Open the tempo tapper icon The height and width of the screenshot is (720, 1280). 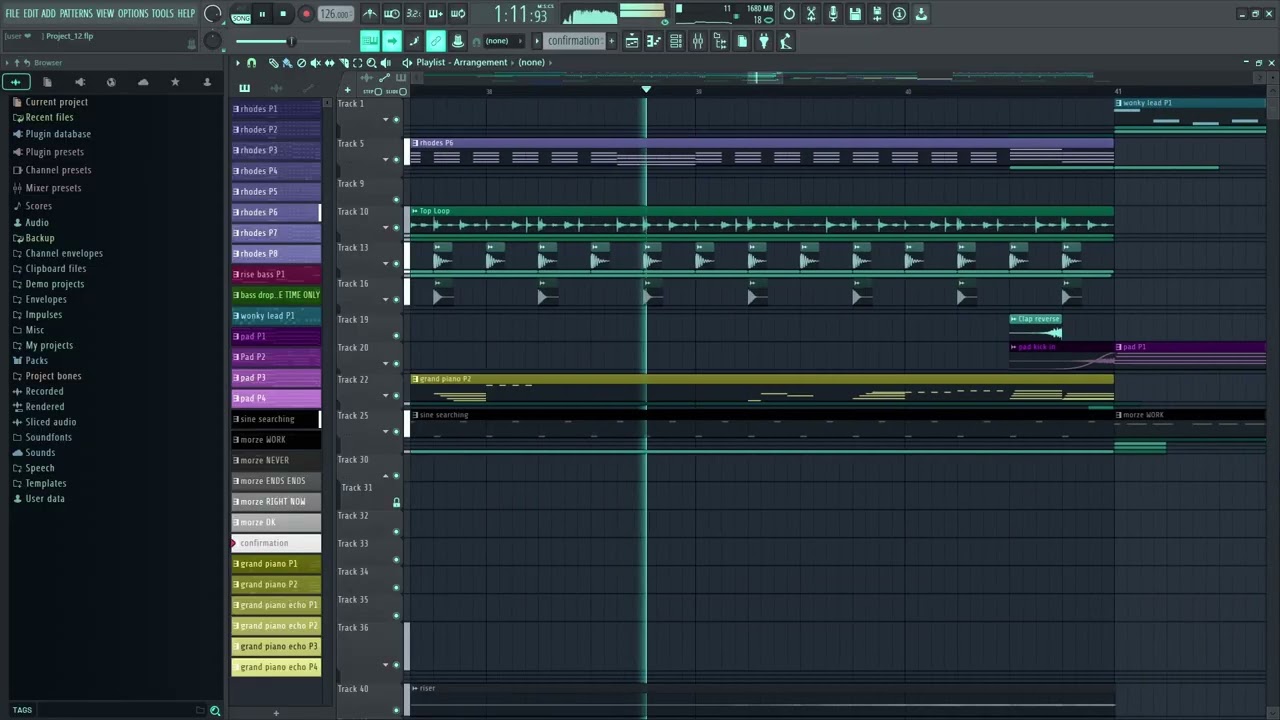786,41
